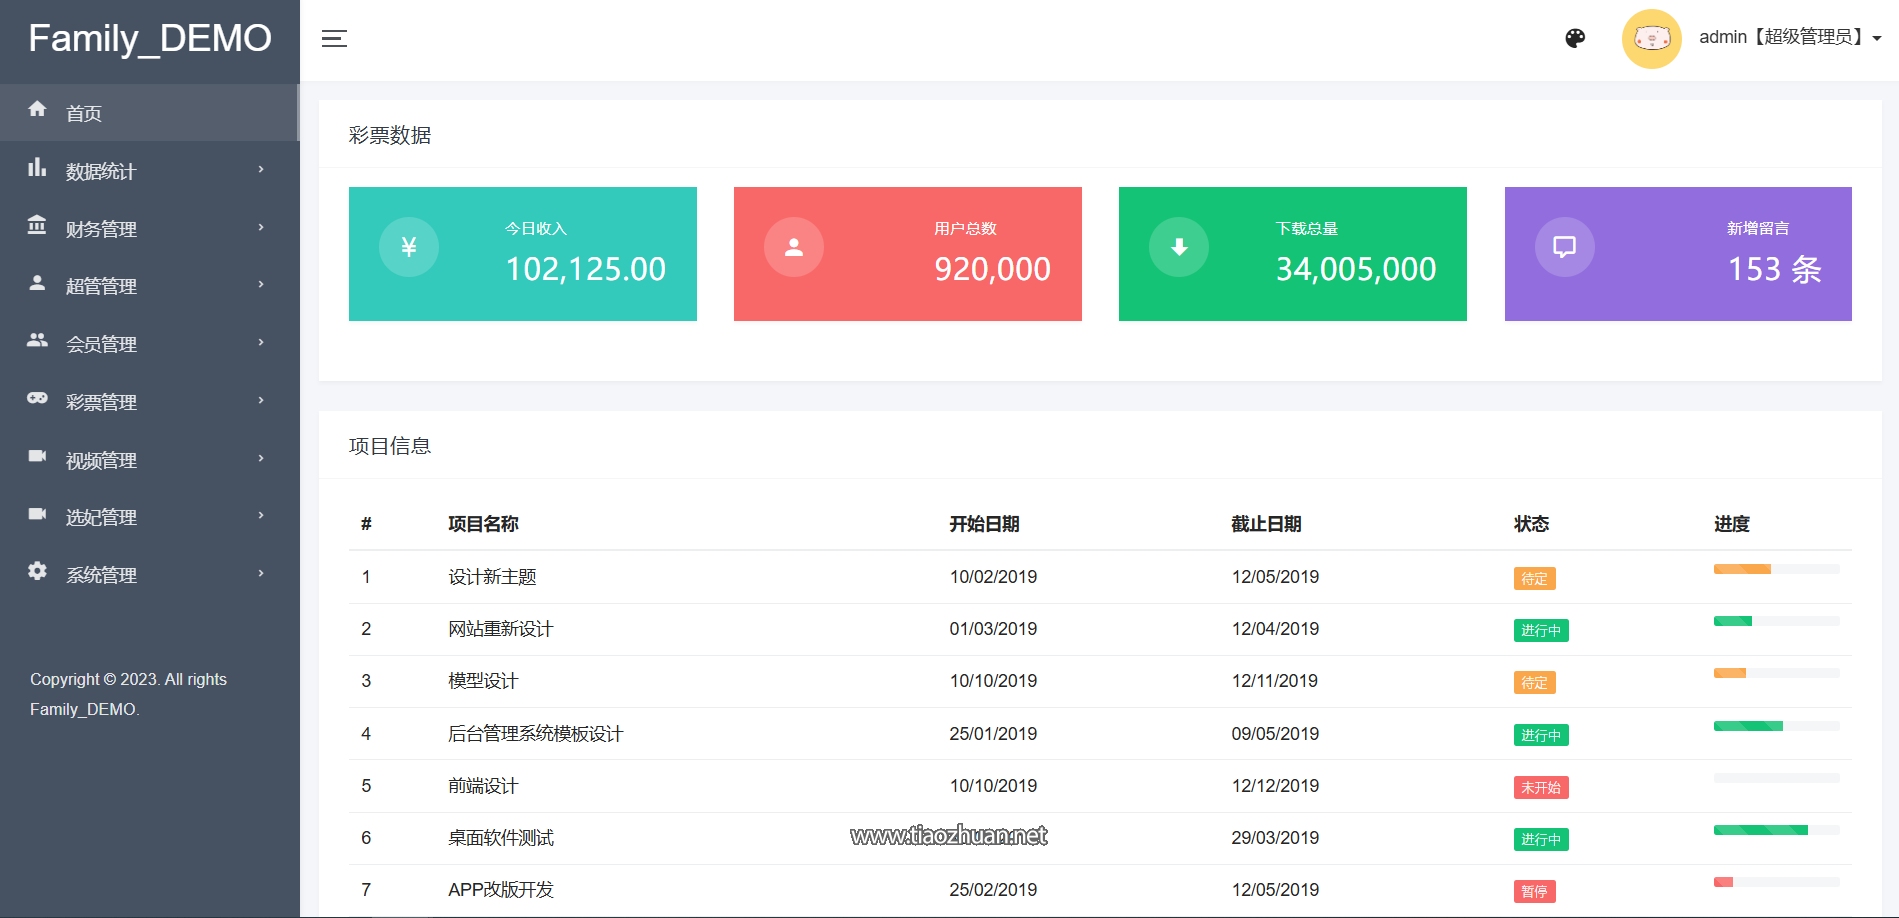Screen dimensions: 1899x918
Task: Click the yen icon on 今日收入 card
Action: click(408, 247)
